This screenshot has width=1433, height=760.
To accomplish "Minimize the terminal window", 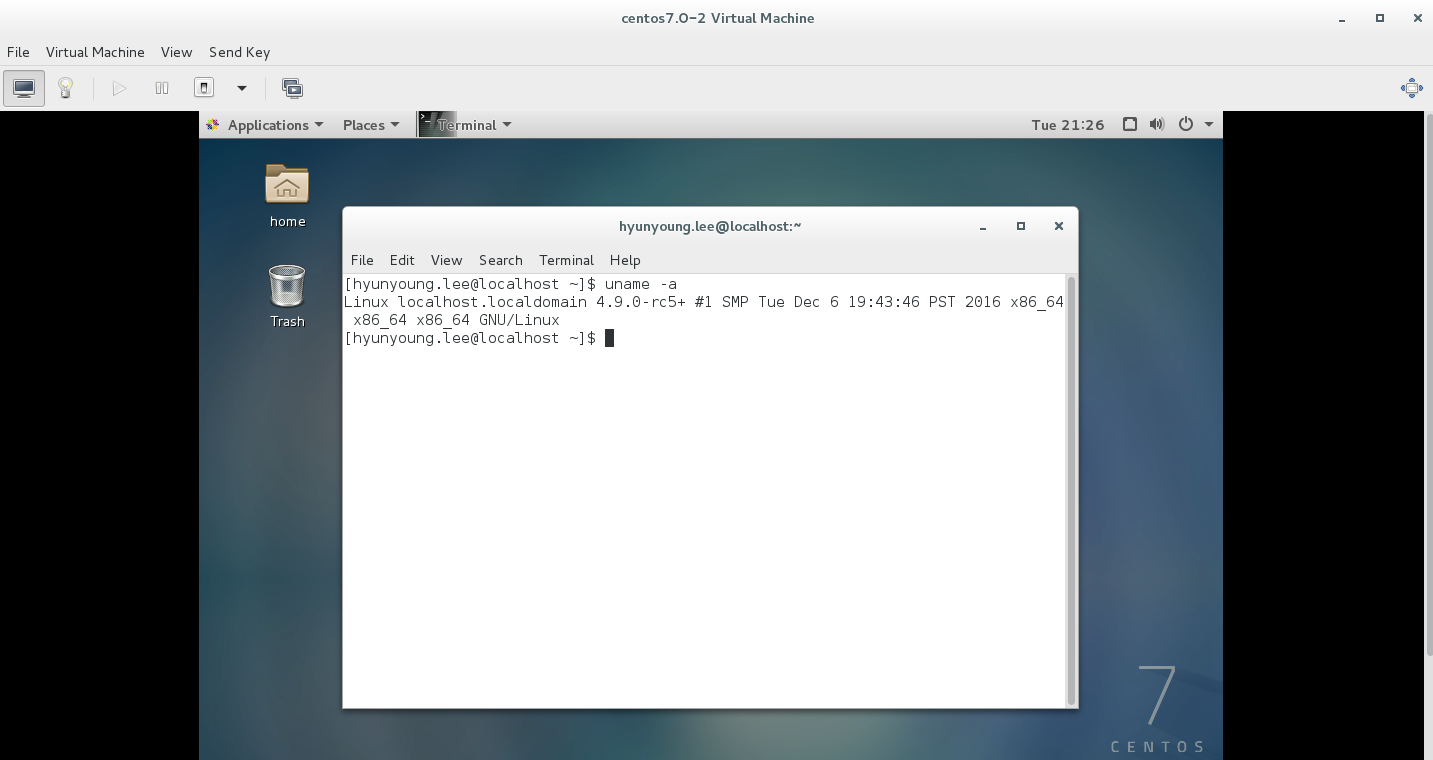I will pyautogui.click(x=983, y=227).
